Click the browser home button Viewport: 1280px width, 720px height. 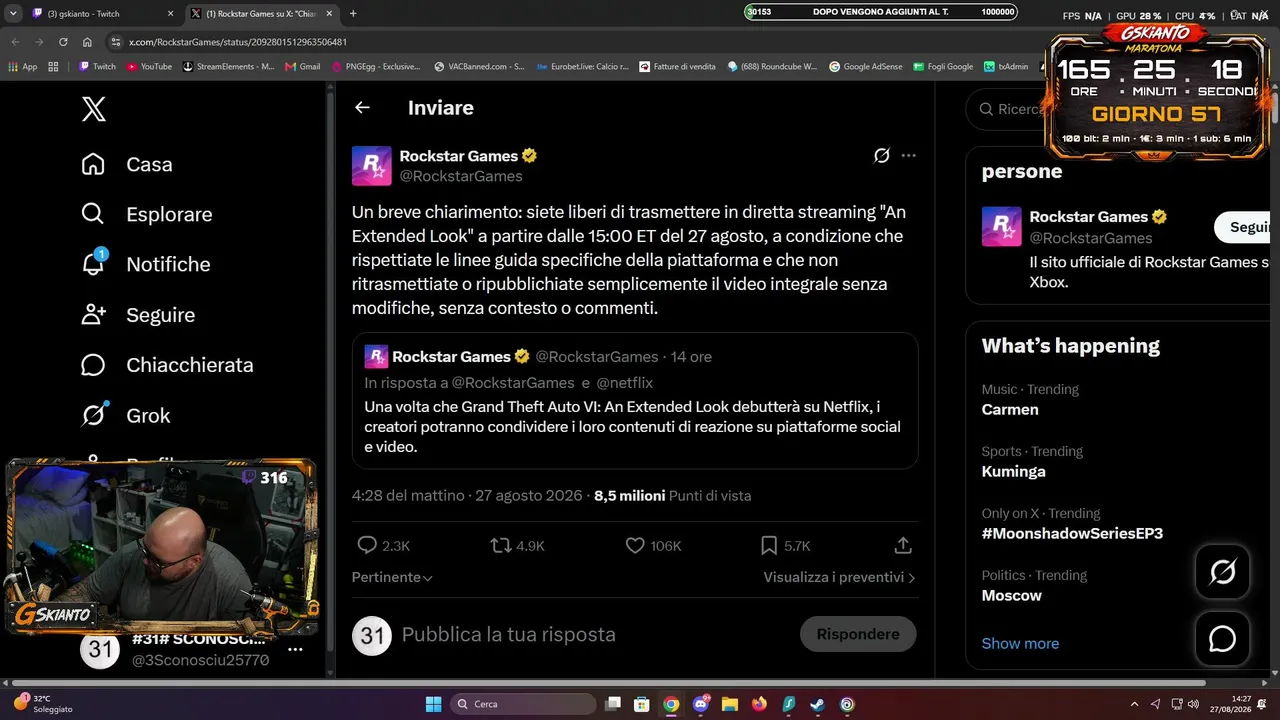point(87,42)
